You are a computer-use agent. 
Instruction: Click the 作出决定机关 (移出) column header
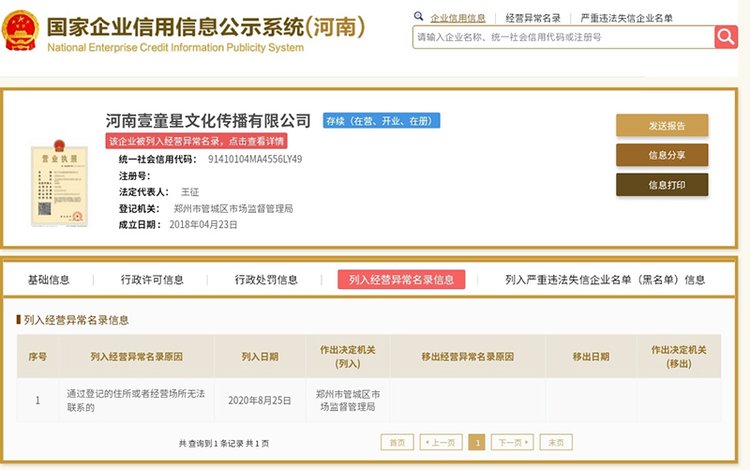point(679,357)
